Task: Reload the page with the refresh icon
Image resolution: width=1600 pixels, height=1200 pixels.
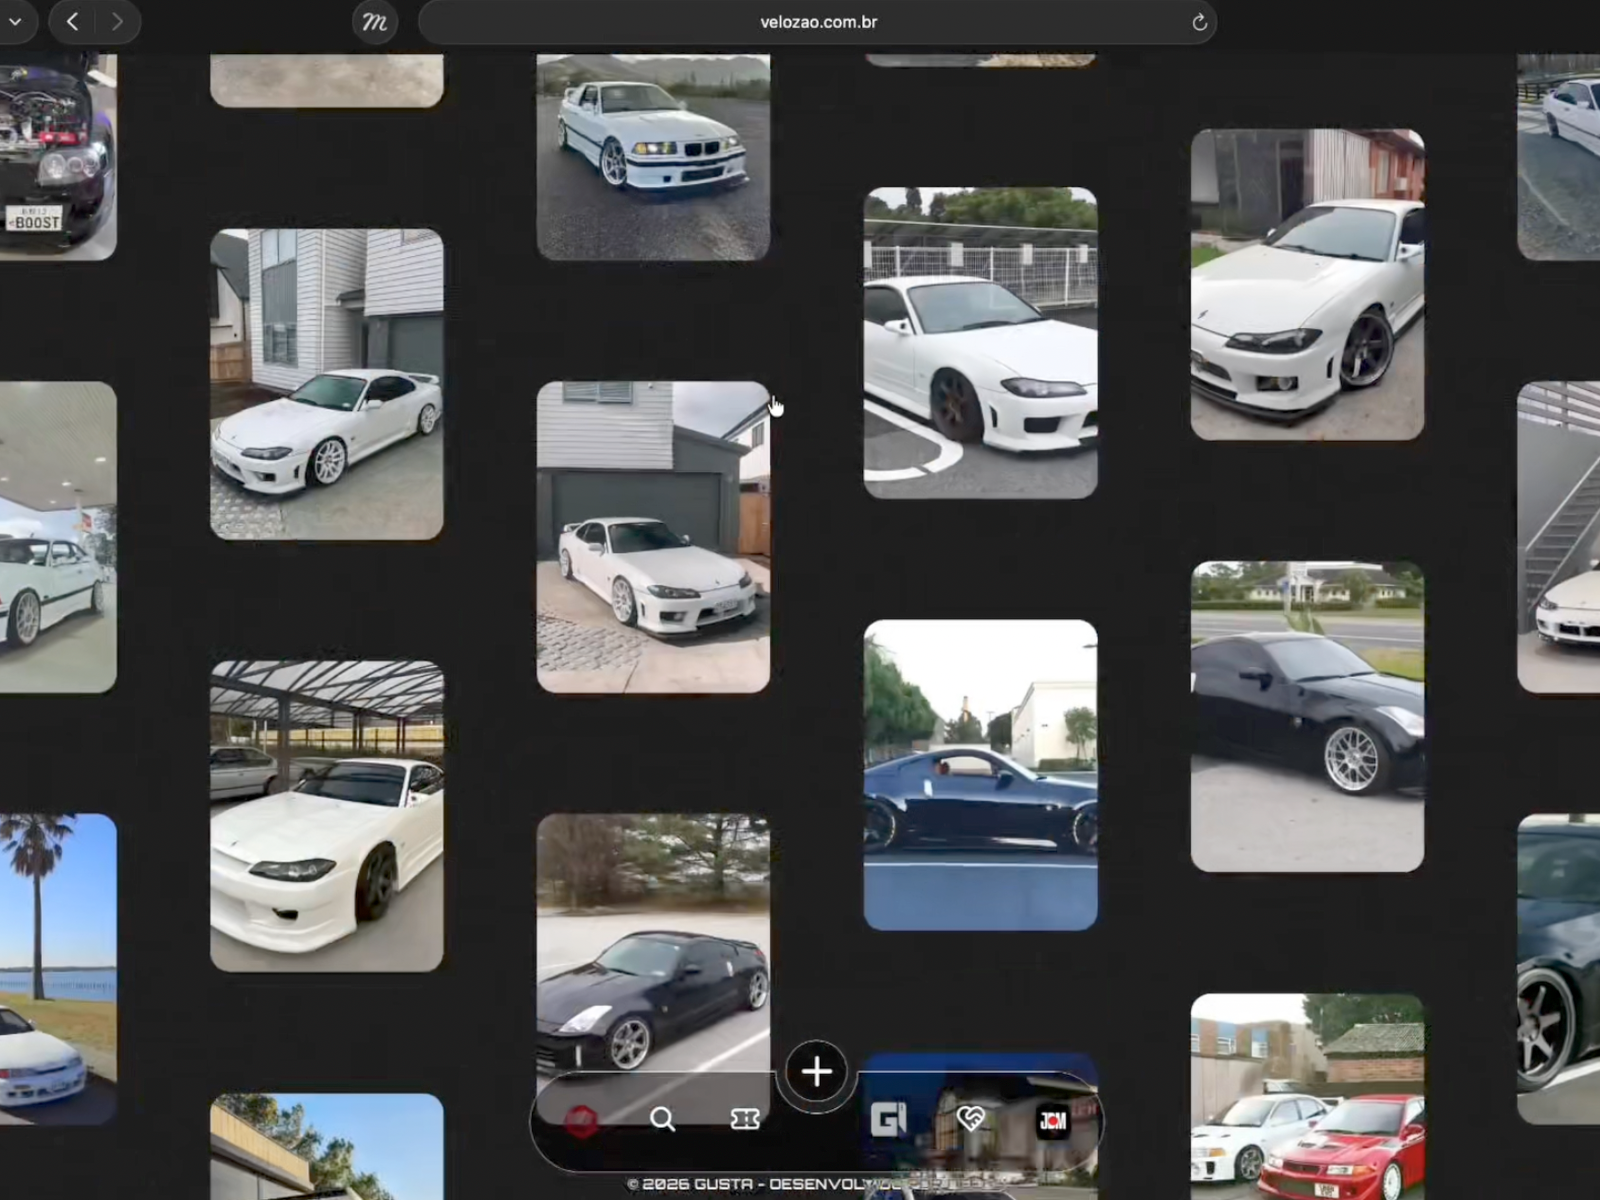Action: click(1199, 22)
